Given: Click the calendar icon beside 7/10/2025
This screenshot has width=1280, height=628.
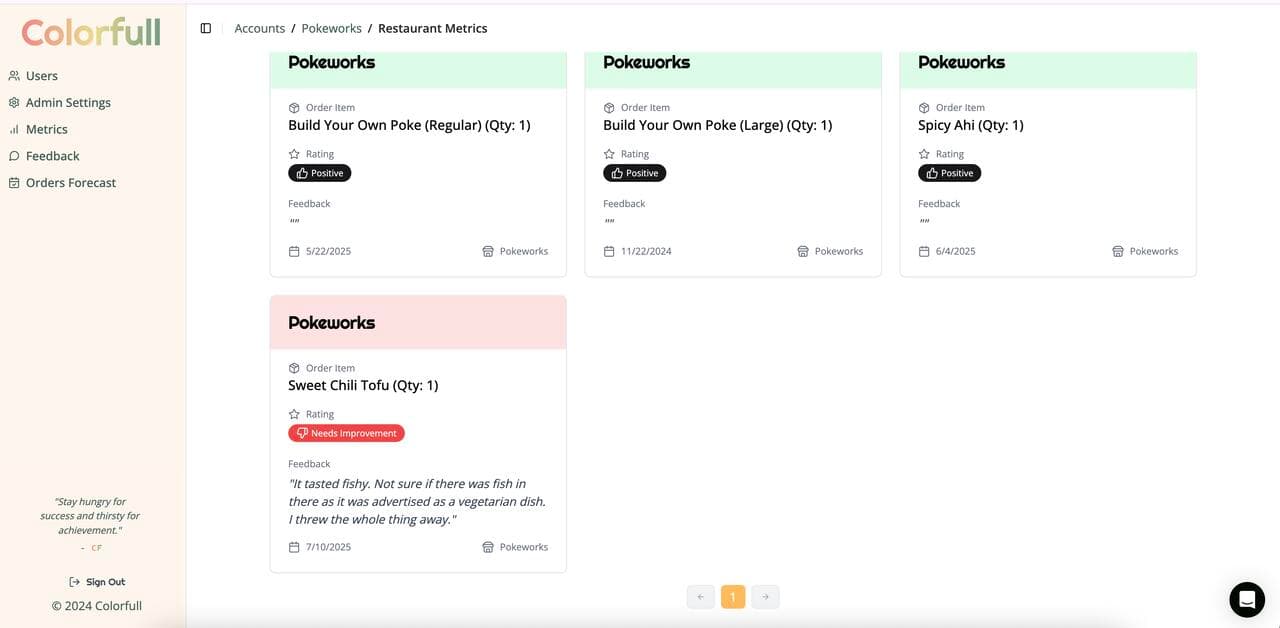Looking at the screenshot, I should pyautogui.click(x=292, y=547).
